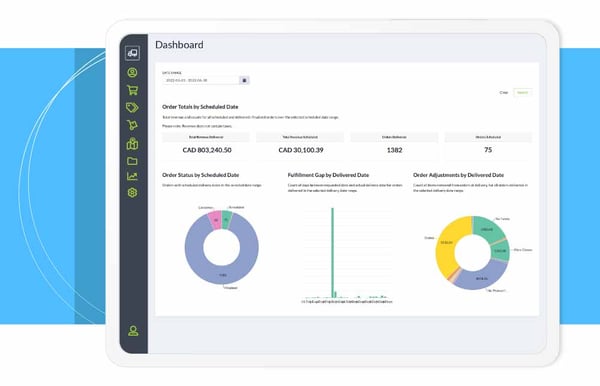Select the Order Adjustments by Delivered Date heading
The image size is (600, 386).
458,175
